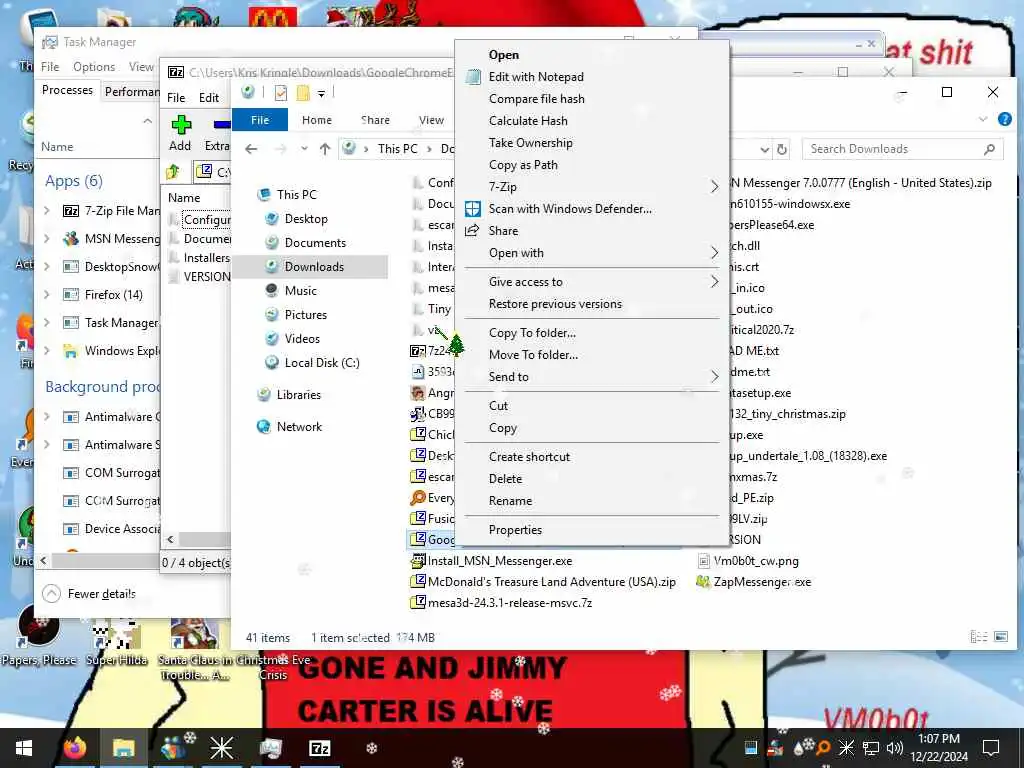The width and height of the screenshot is (1024, 768).
Task: Open 7-Zip File menu
Action: tap(176, 98)
